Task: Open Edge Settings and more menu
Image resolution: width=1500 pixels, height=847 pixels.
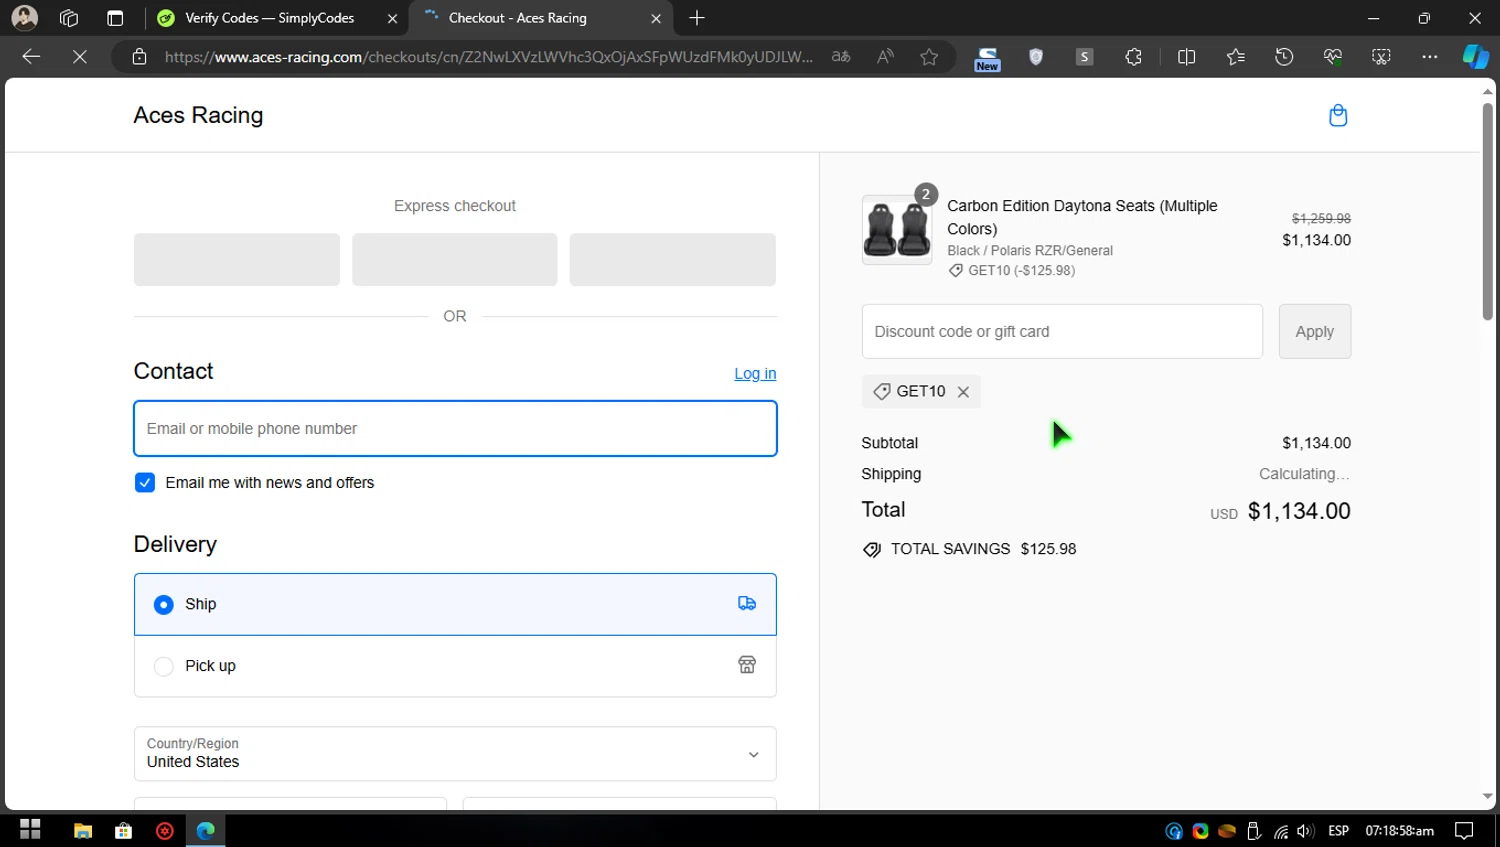Action: (x=1429, y=57)
